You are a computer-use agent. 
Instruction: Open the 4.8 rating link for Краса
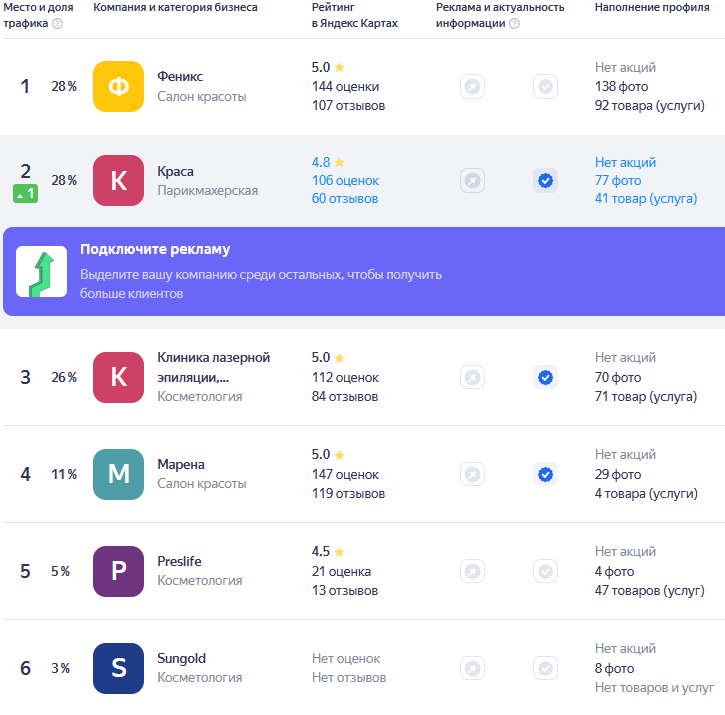pos(321,162)
